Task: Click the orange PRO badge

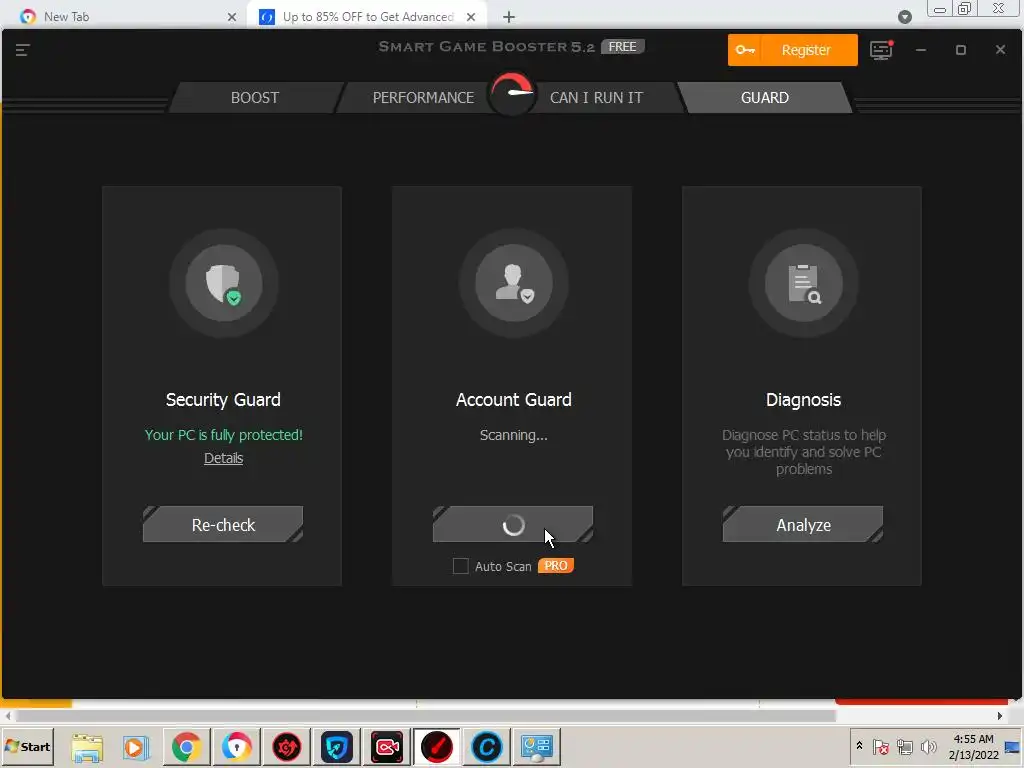Action: pyautogui.click(x=556, y=566)
